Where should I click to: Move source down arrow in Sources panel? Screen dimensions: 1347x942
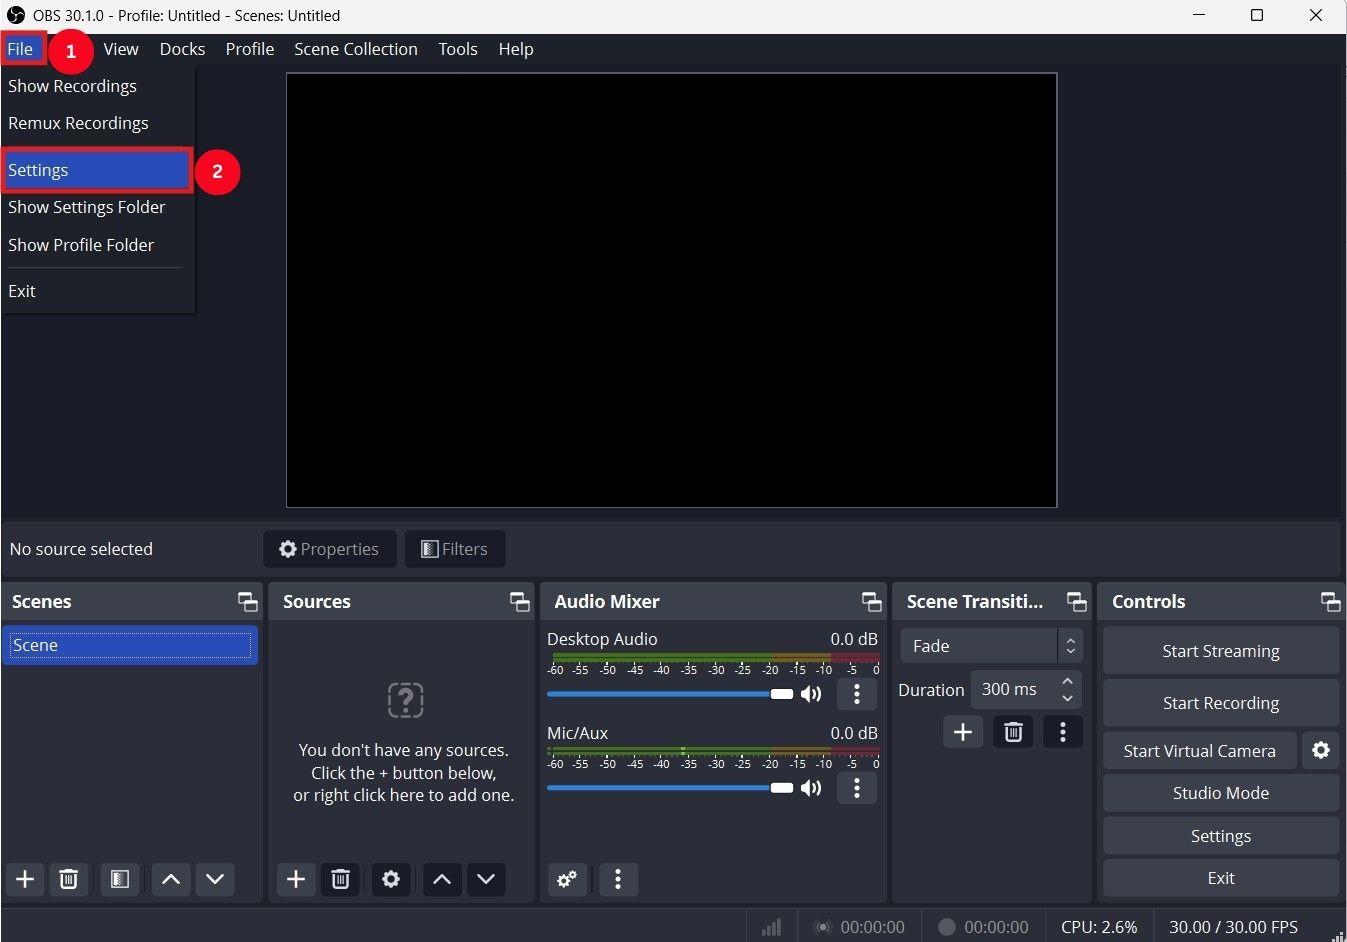486,879
